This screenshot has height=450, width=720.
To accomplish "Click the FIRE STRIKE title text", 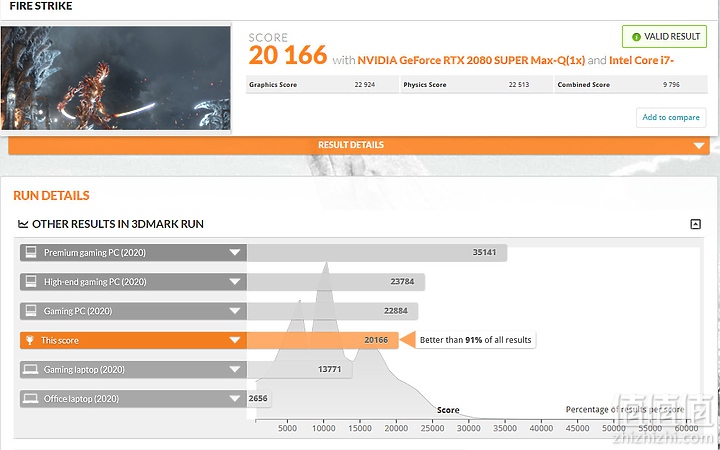I will tap(41, 6).
